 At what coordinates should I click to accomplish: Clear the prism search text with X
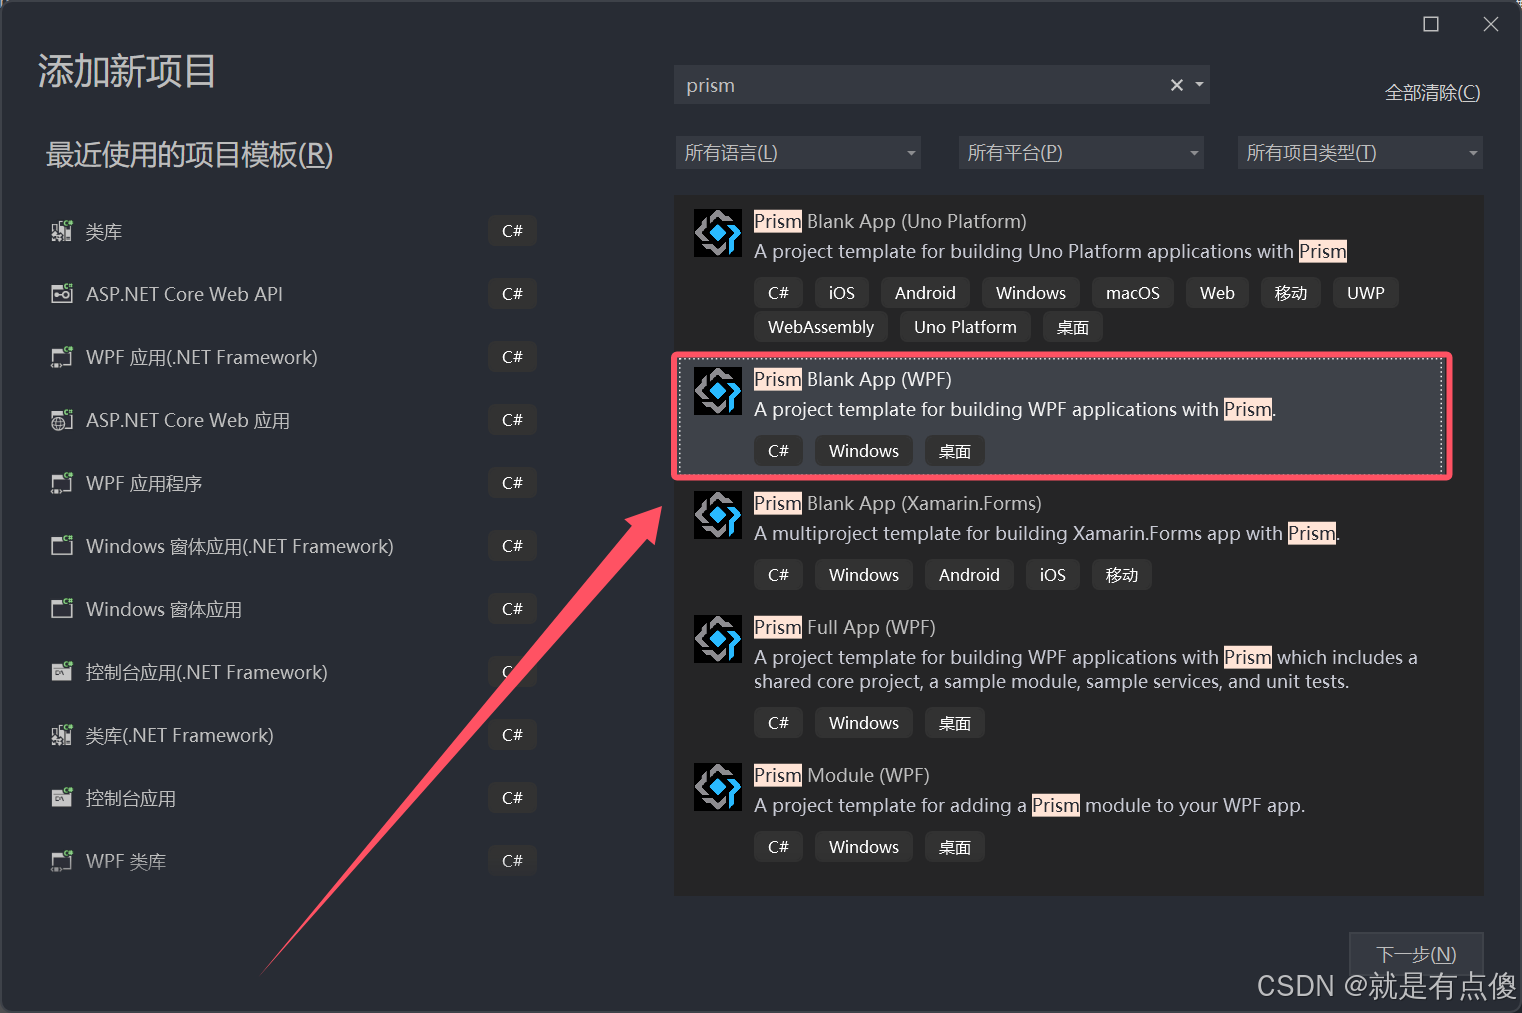(1177, 85)
